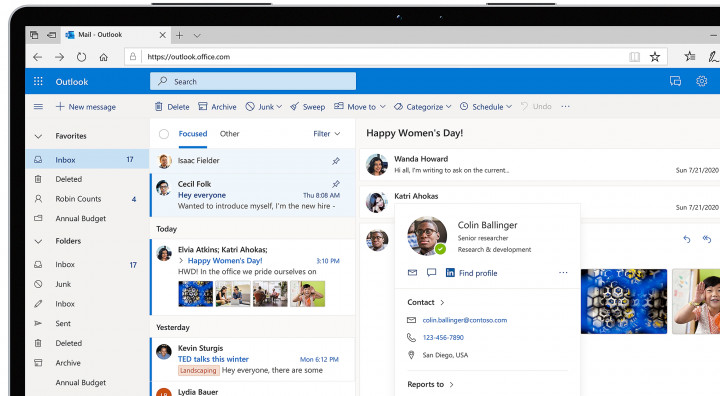720x396 pixels.
Task: Switch to the Focused tab
Action: [x=193, y=134]
